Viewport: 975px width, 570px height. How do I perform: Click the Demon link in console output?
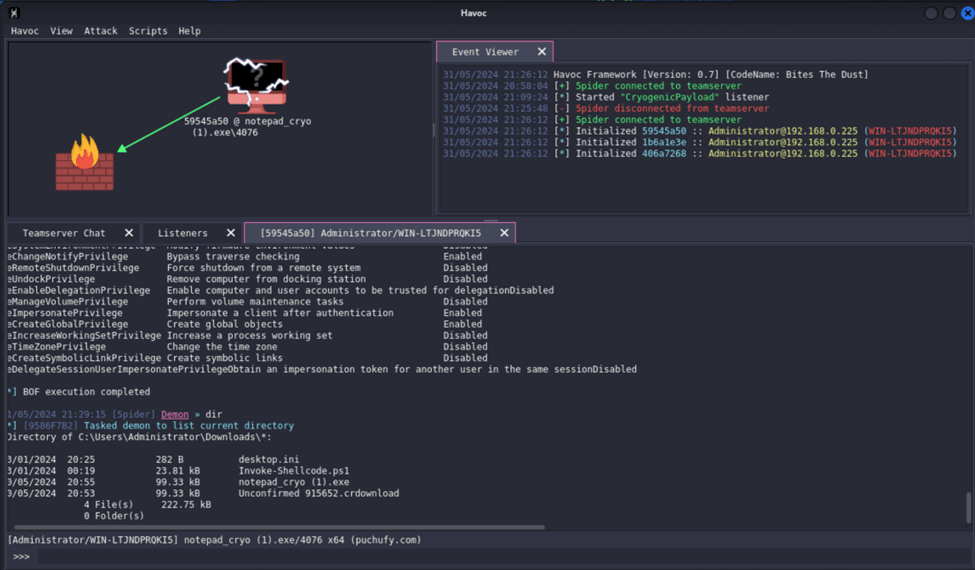tap(174, 414)
